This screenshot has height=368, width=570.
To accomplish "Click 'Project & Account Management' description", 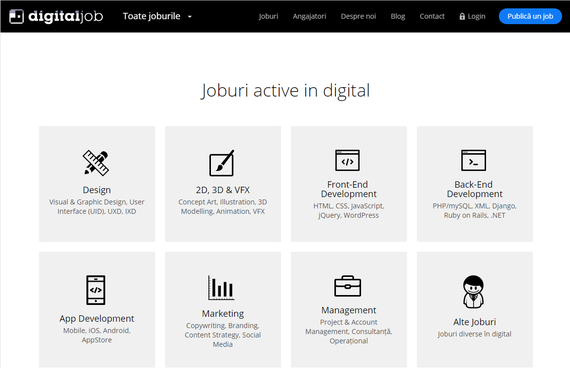I will click(349, 332).
